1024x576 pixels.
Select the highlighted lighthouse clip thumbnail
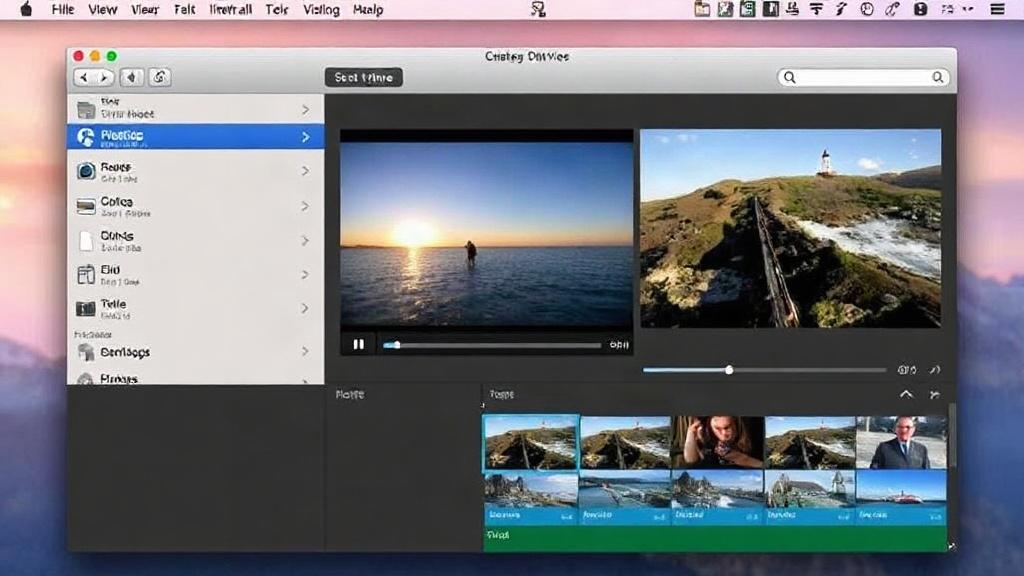tap(531, 442)
